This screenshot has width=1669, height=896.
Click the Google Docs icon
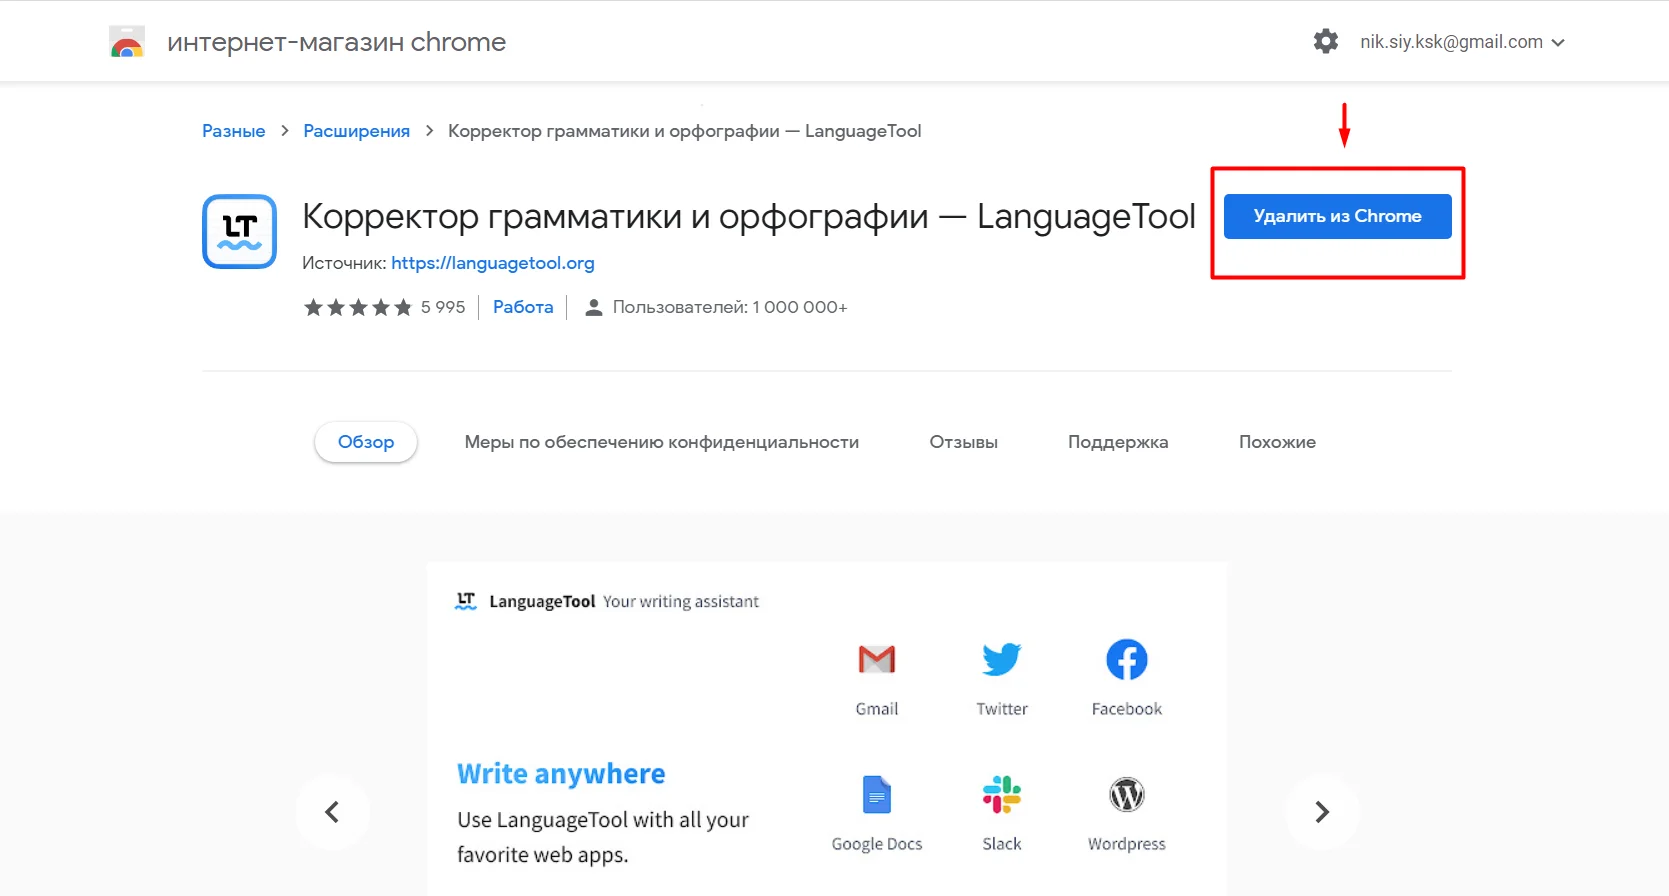(877, 795)
